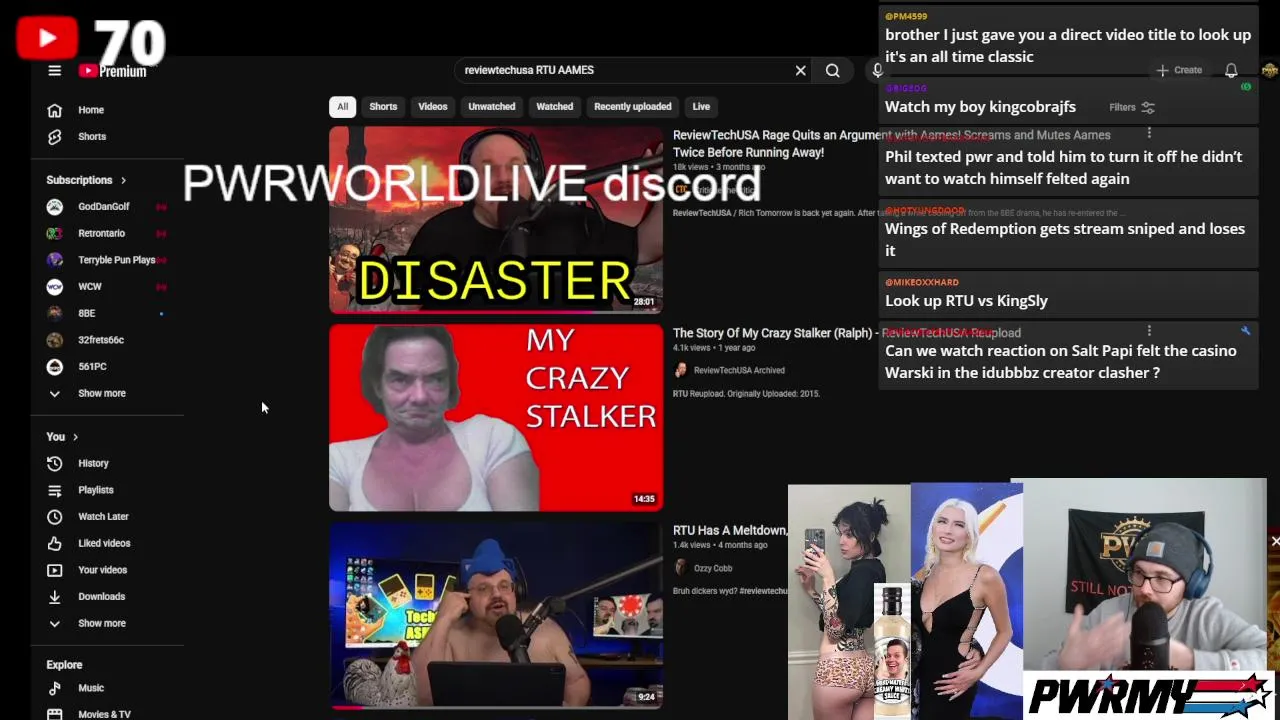1280x720 pixels.
Task: Click the Shorts sidebar icon
Action: click(x=55, y=137)
